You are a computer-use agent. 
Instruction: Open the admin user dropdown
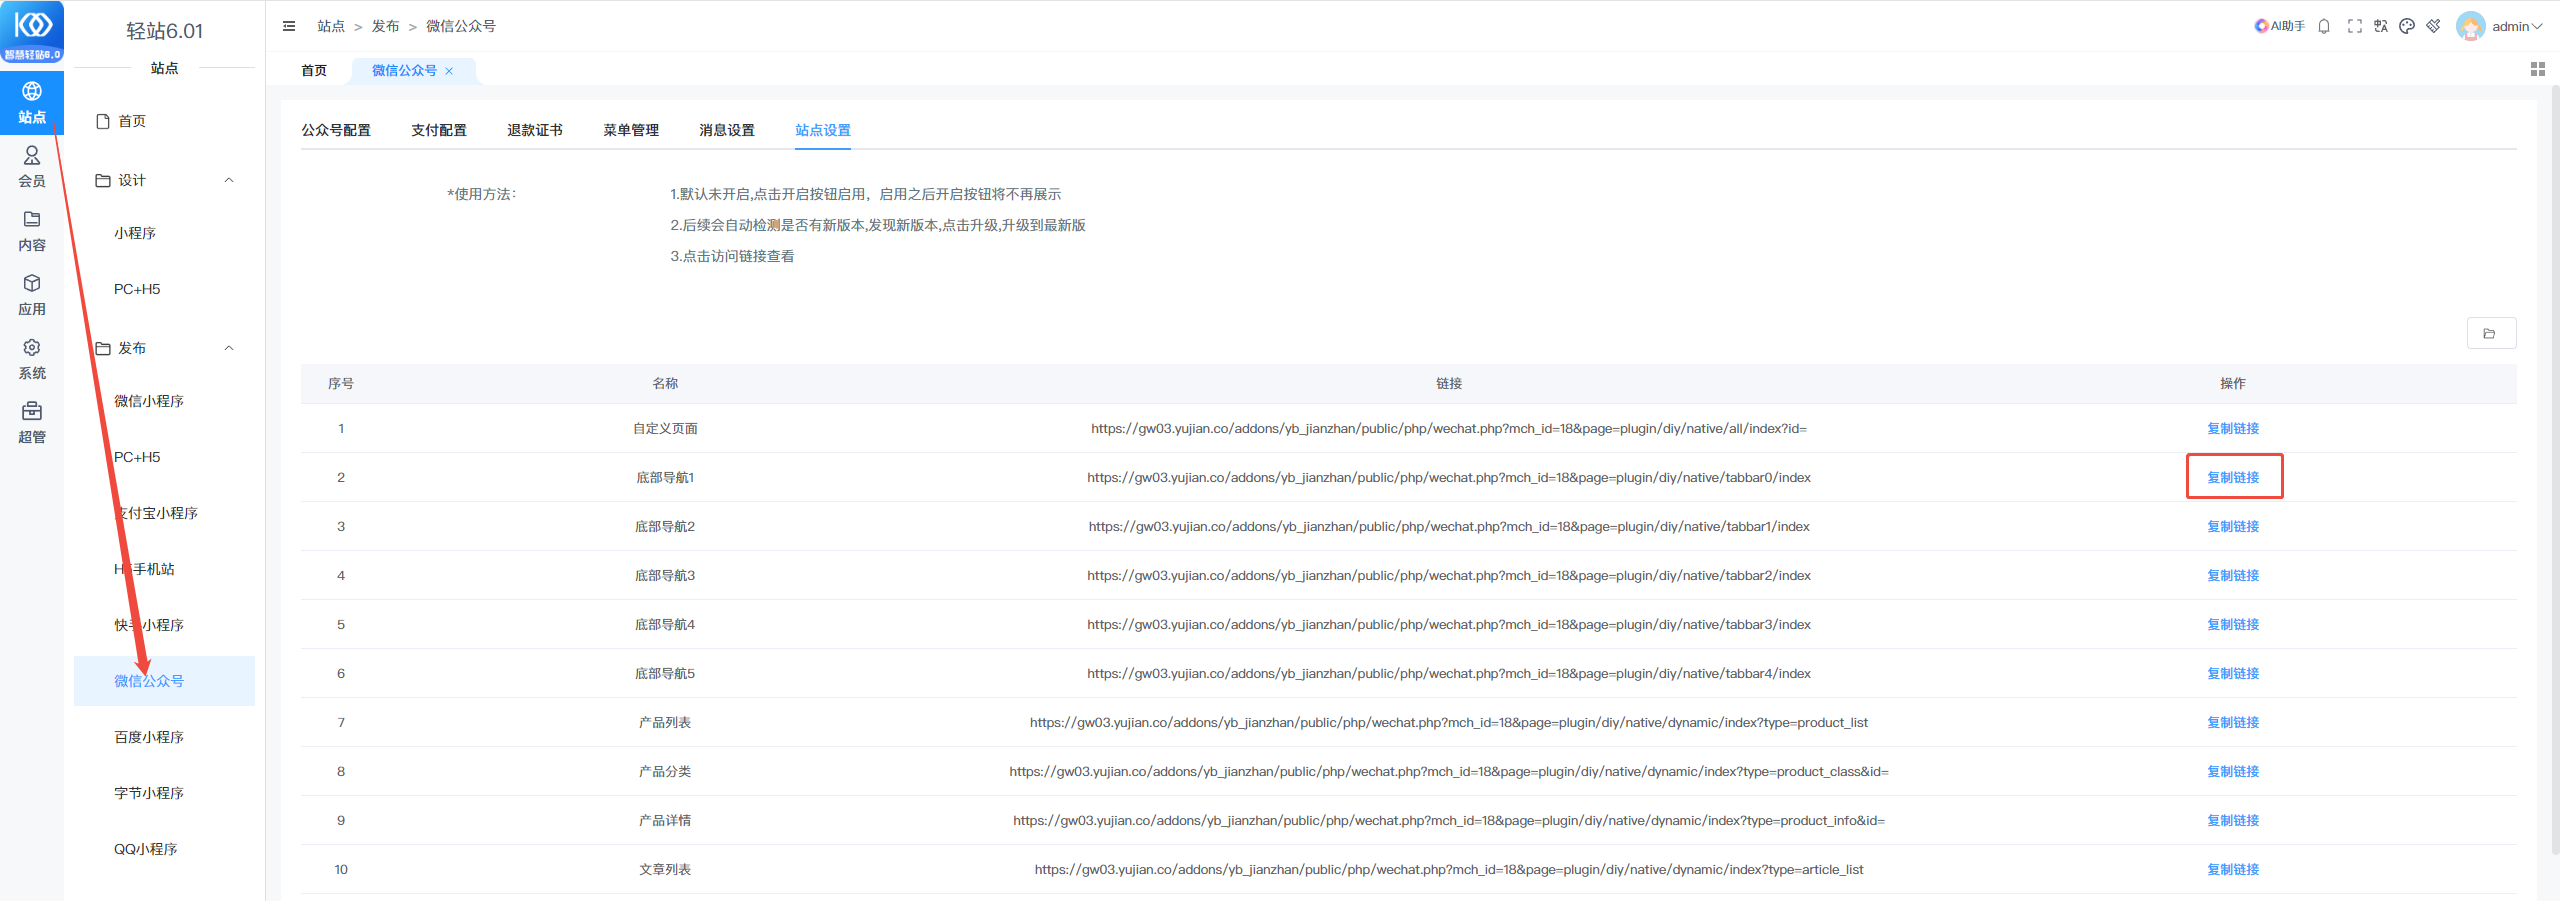click(x=2500, y=26)
